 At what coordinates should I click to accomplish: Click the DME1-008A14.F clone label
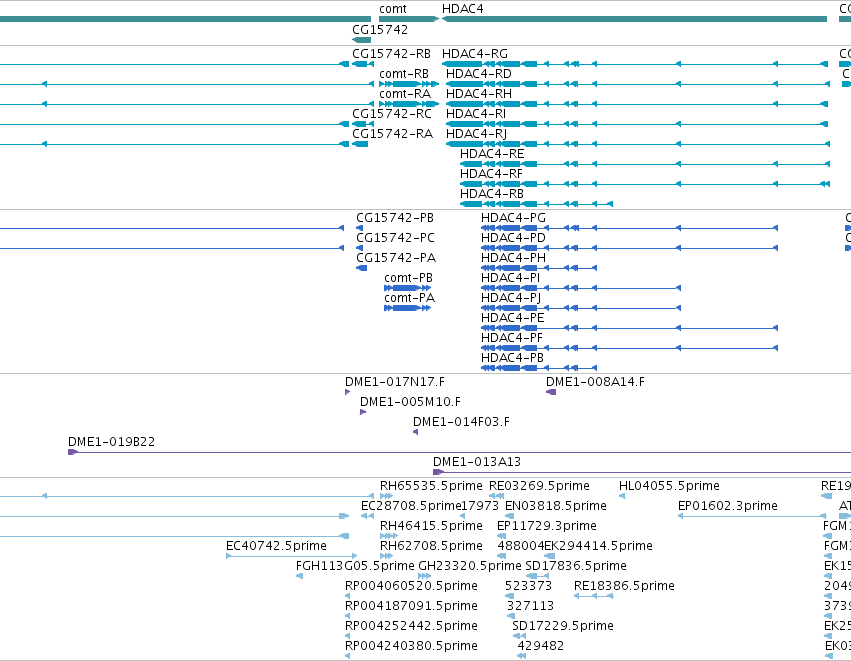coord(595,383)
